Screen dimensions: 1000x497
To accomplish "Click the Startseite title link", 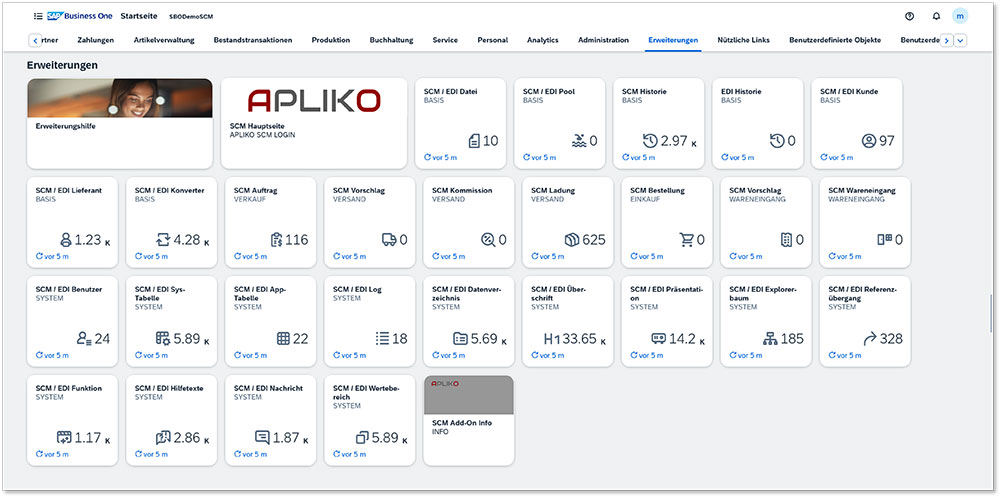I will [x=138, y=16].
